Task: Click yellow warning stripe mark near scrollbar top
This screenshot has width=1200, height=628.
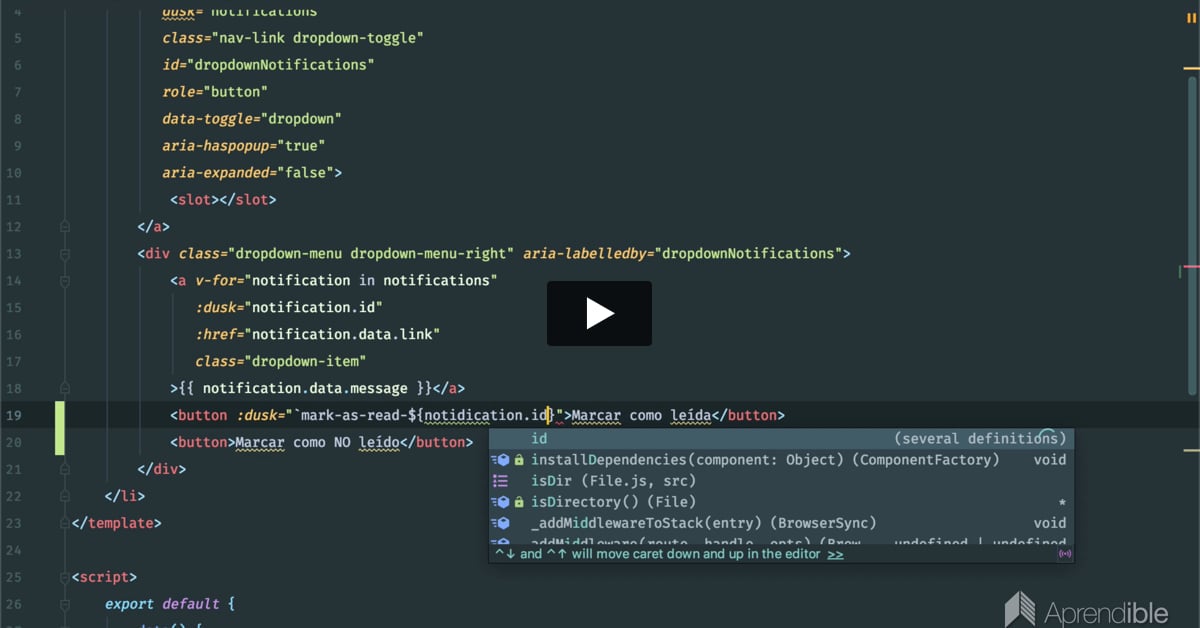Action: pyautogui.click(x=1190, y=68)
